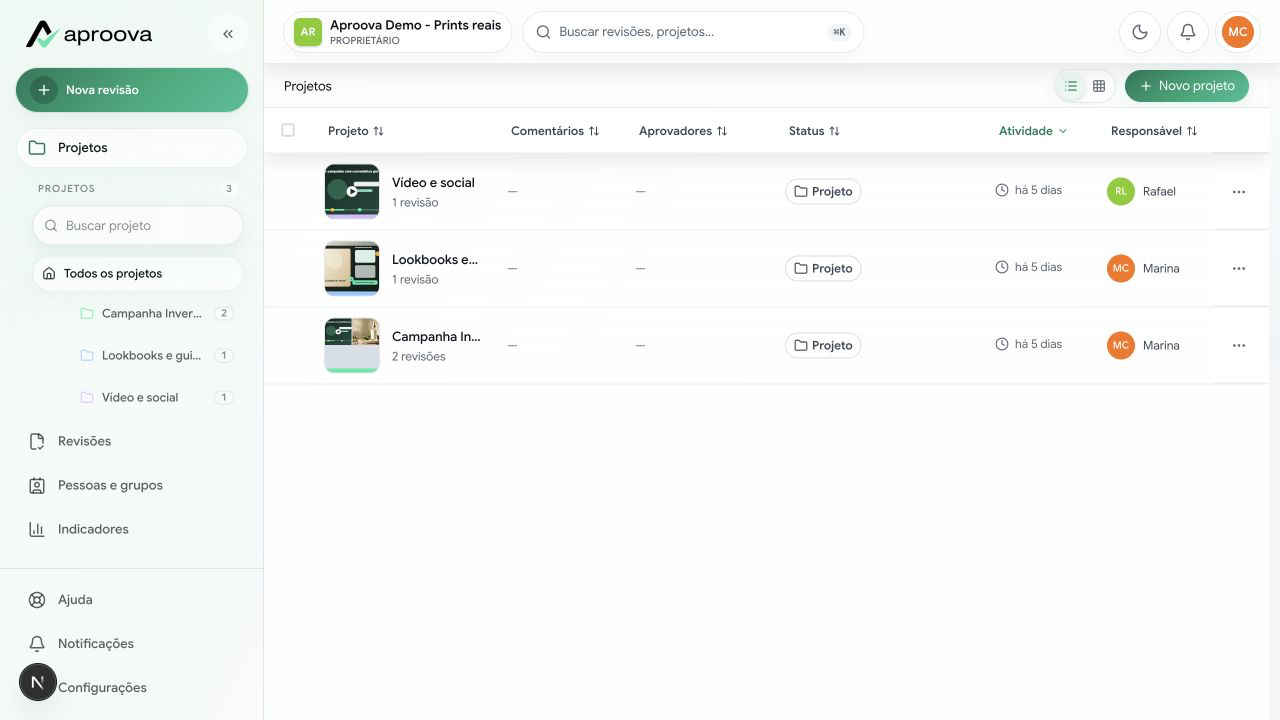Select Vídeo e social folder in sidebar
Screen dimensions: 1280x720
(156, 398)
